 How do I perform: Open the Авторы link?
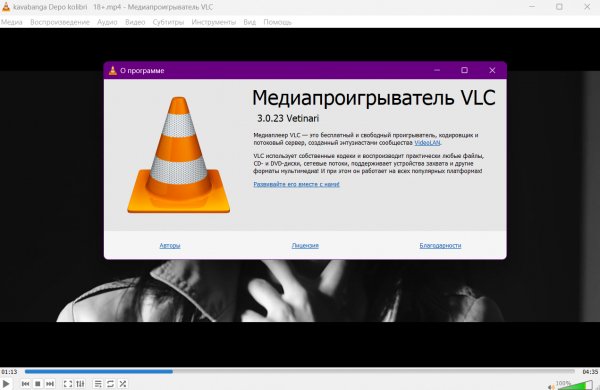point(170,245)
